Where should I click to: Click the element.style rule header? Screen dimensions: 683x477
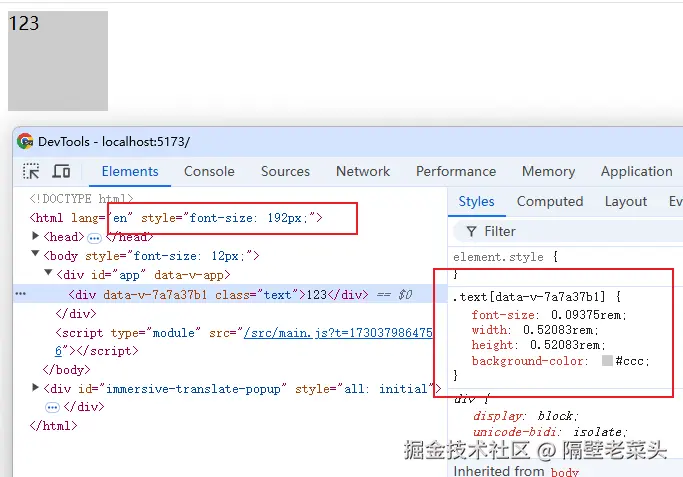[x=505, y=257]
